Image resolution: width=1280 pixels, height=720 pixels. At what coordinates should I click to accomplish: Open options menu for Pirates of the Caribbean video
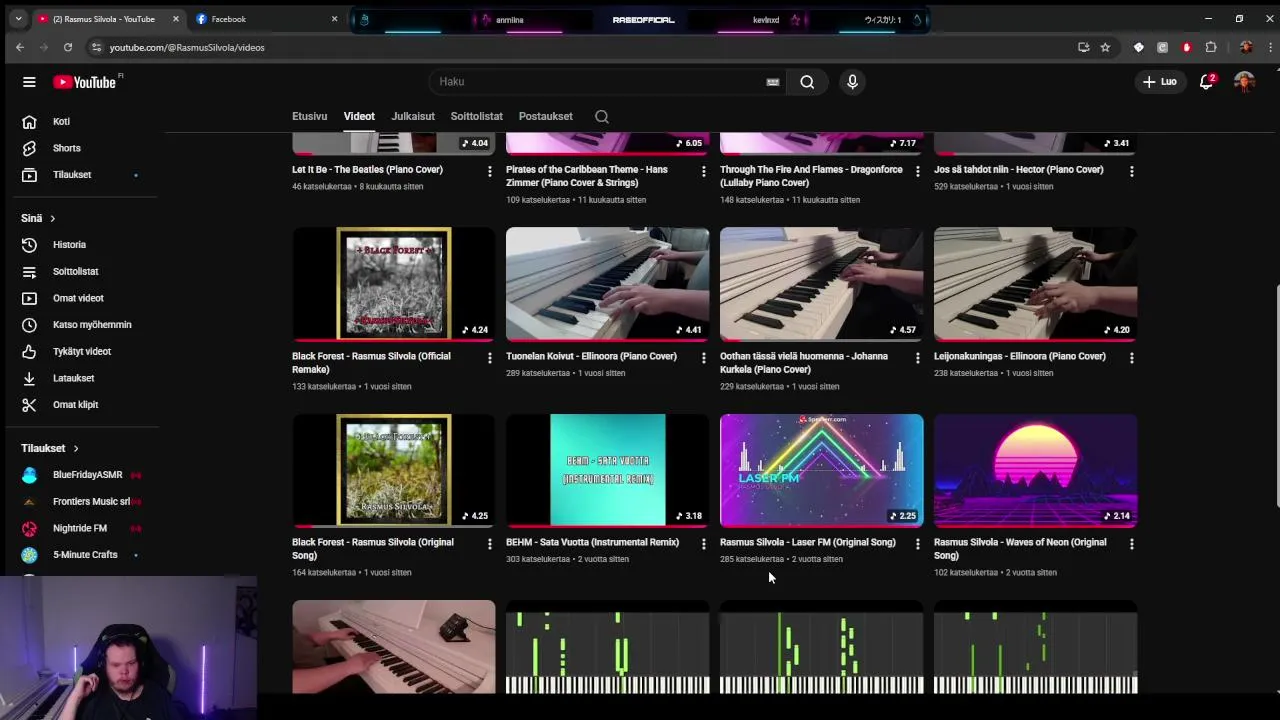pyautogui.click(x=703, y=171)
